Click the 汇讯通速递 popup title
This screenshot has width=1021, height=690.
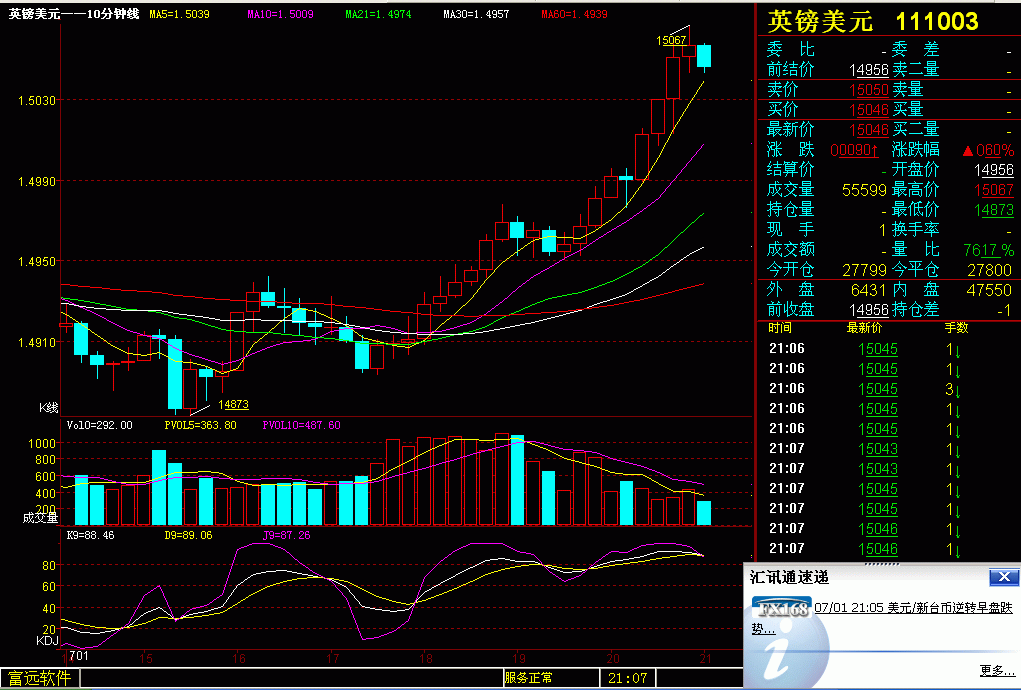tap(789, 577)
